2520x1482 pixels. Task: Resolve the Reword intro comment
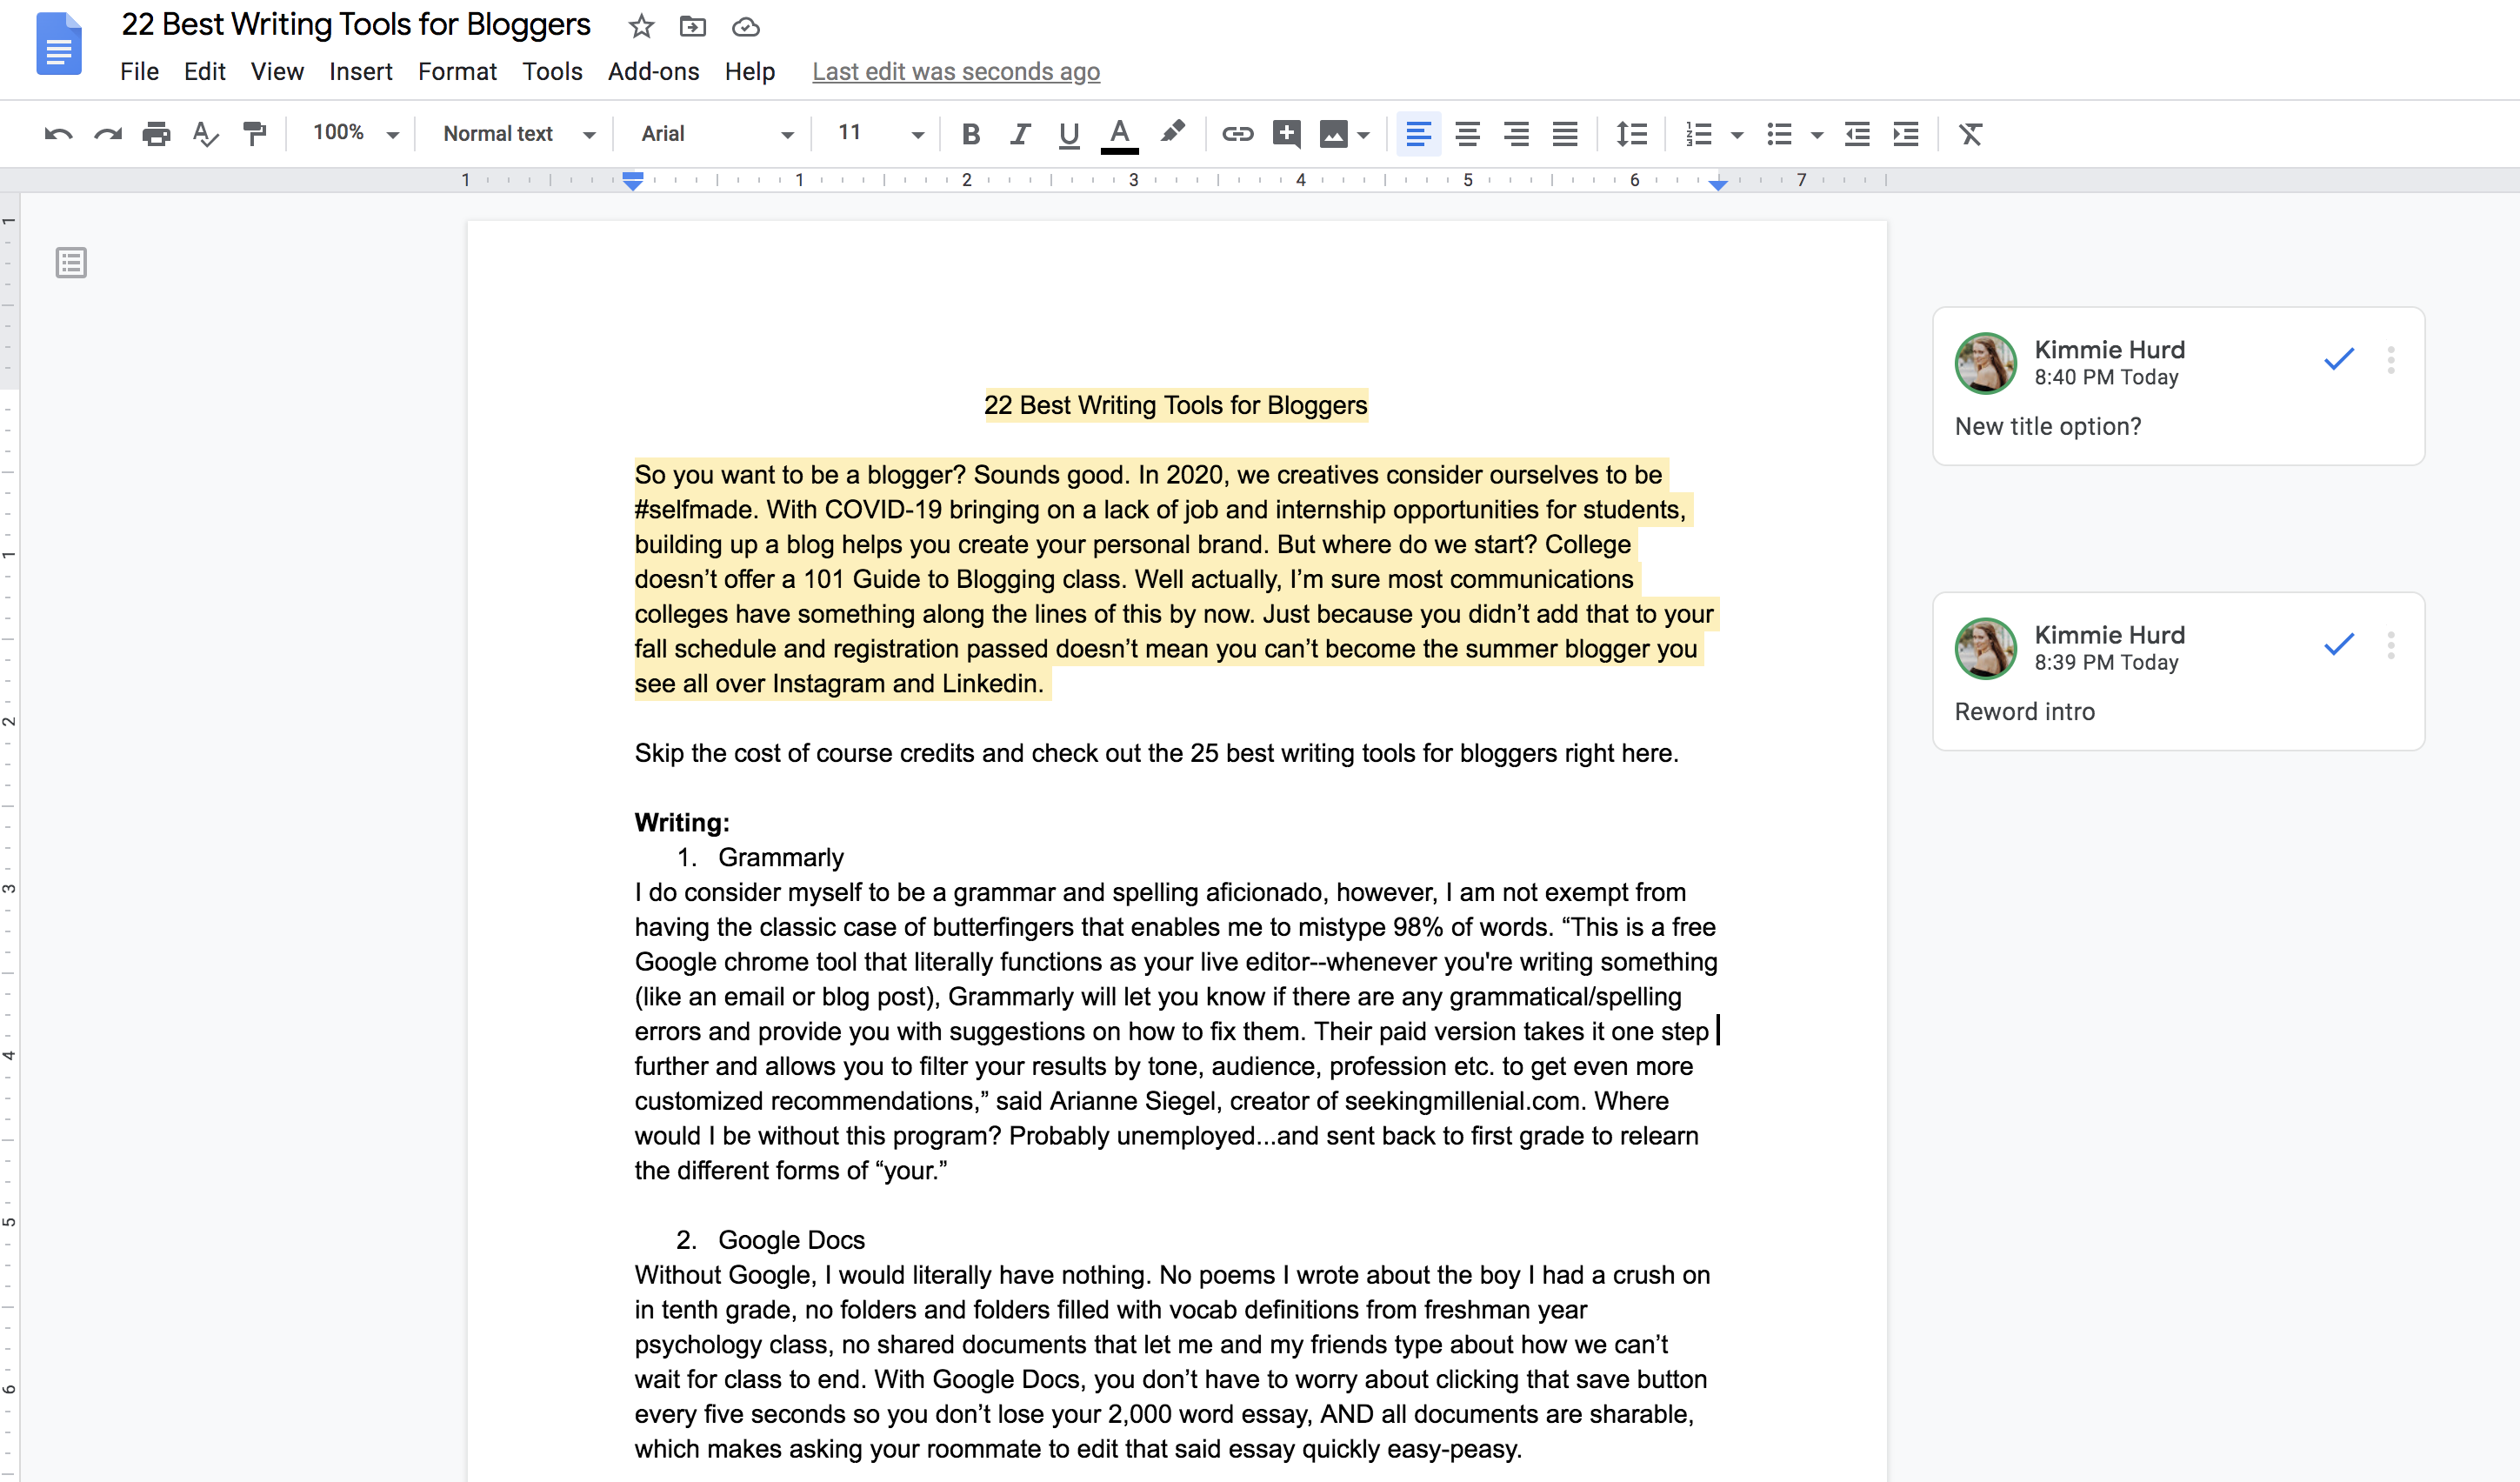[2339, 643]
